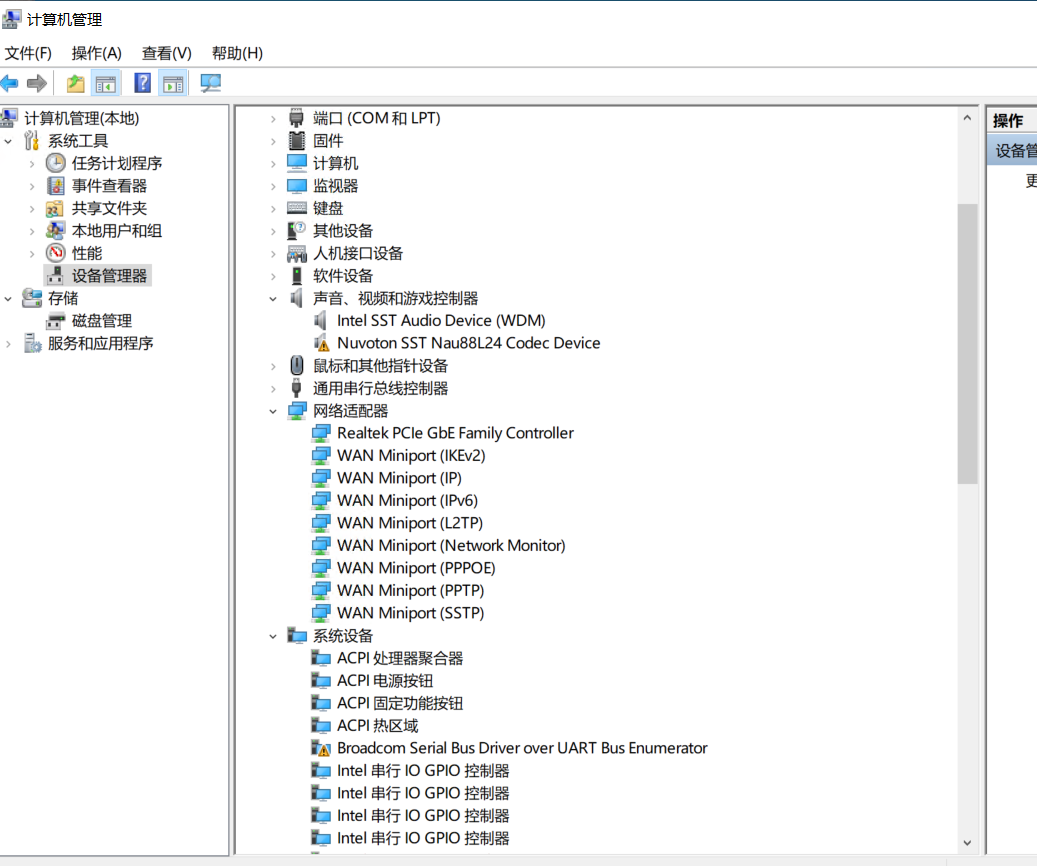Open the 操作(A) menu
Screen dimensions: 1037x866
pyautogui.click(x=96, y=53)
